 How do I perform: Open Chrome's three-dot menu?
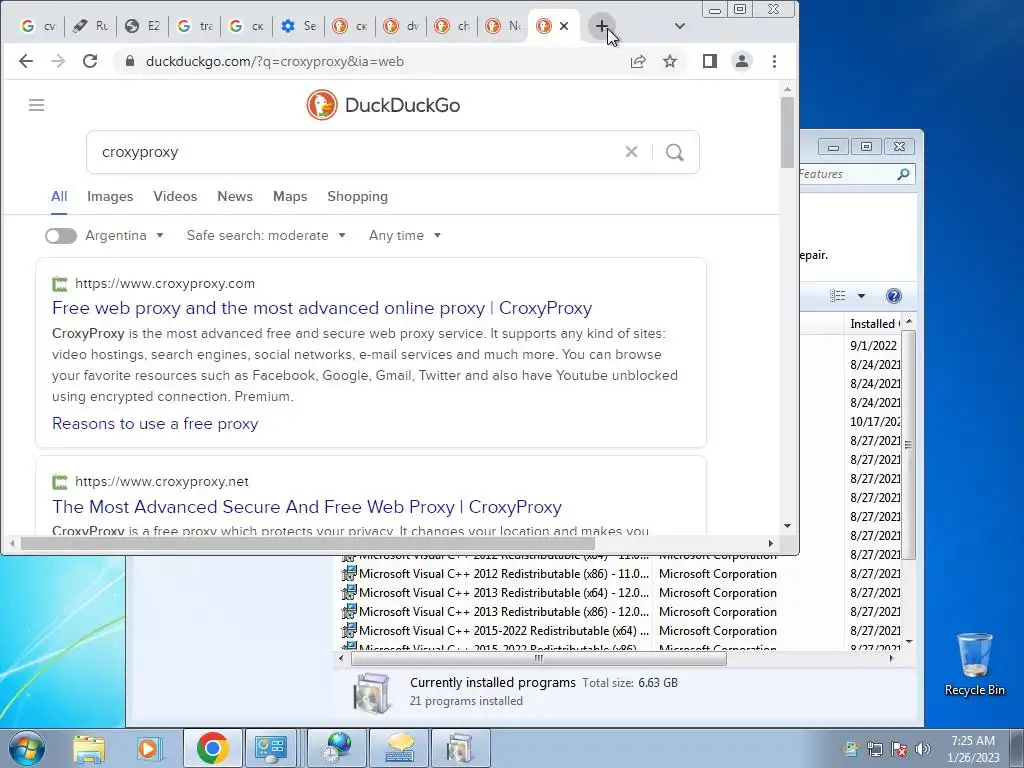point(775,61)
